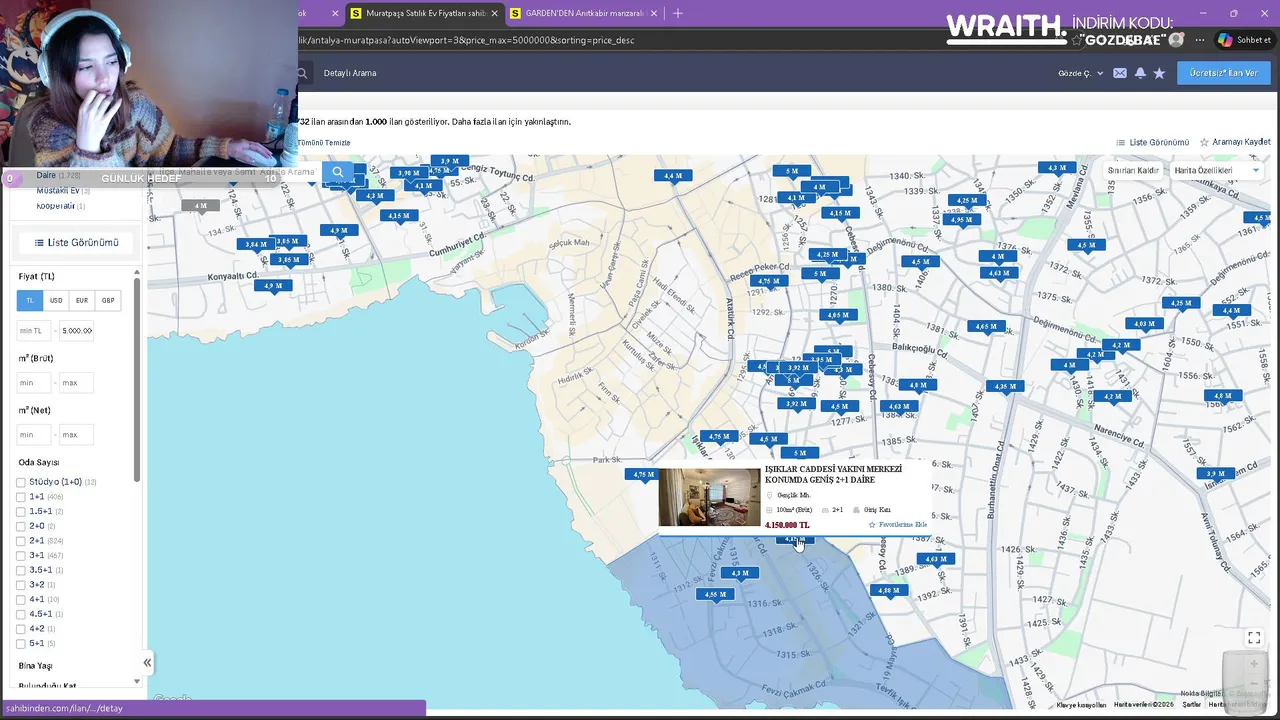Open the favorites star in the site header
The image size is (1280, 720).
1159,73
